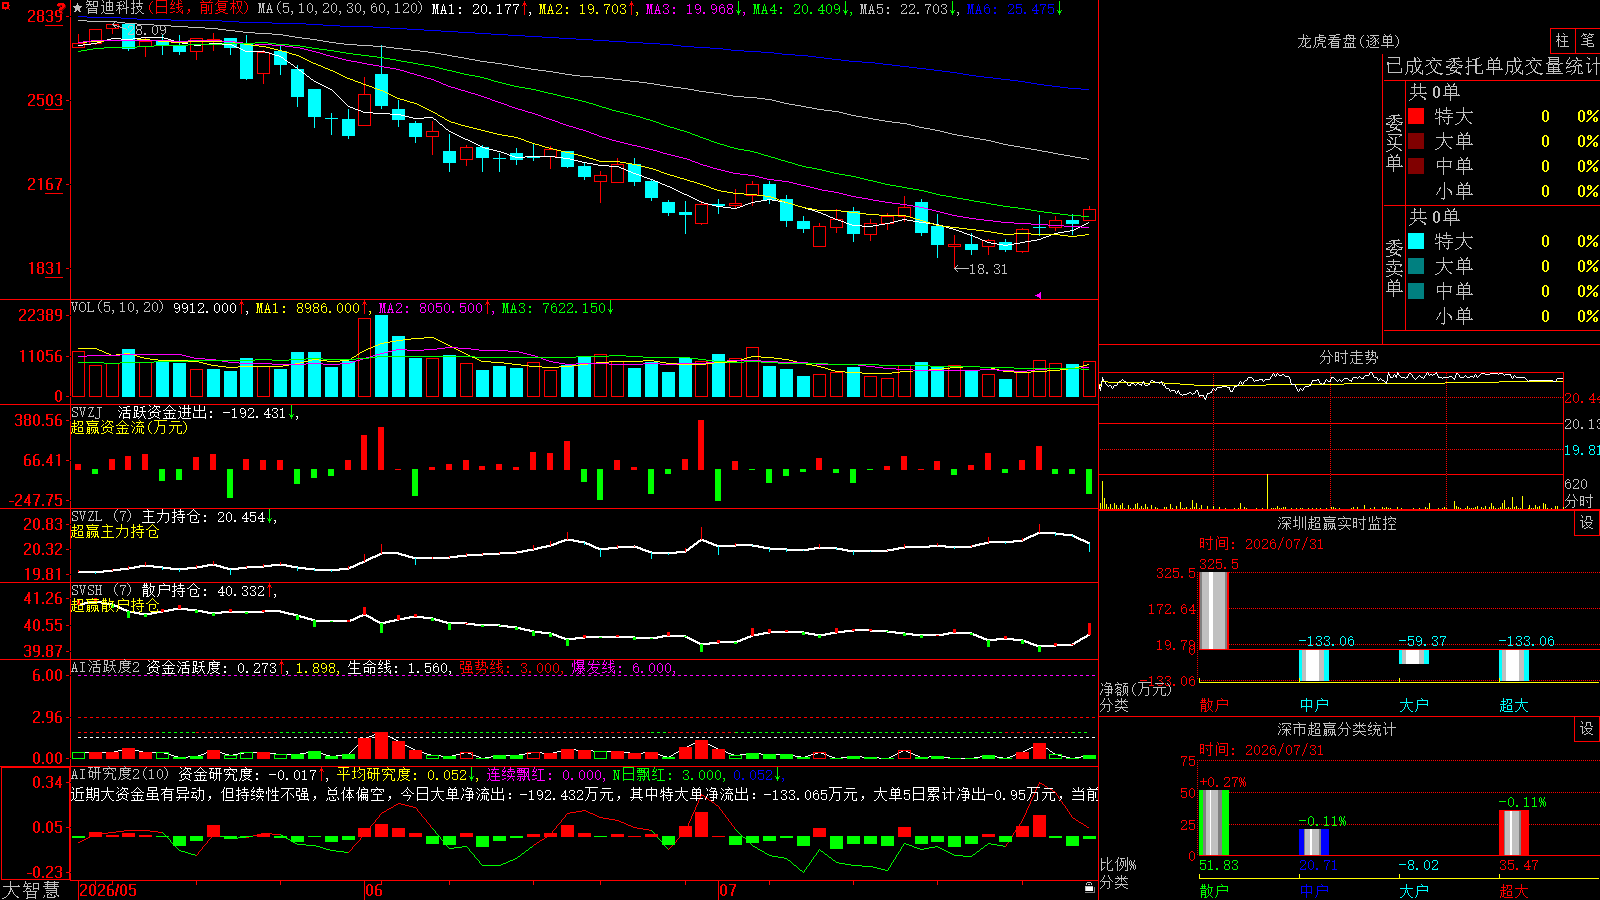Image resolution: width=1600 pixels, height=900 pixels.
Task: Click the yellow 超赢资金流(万元) label
Action: tap(129, 427)
